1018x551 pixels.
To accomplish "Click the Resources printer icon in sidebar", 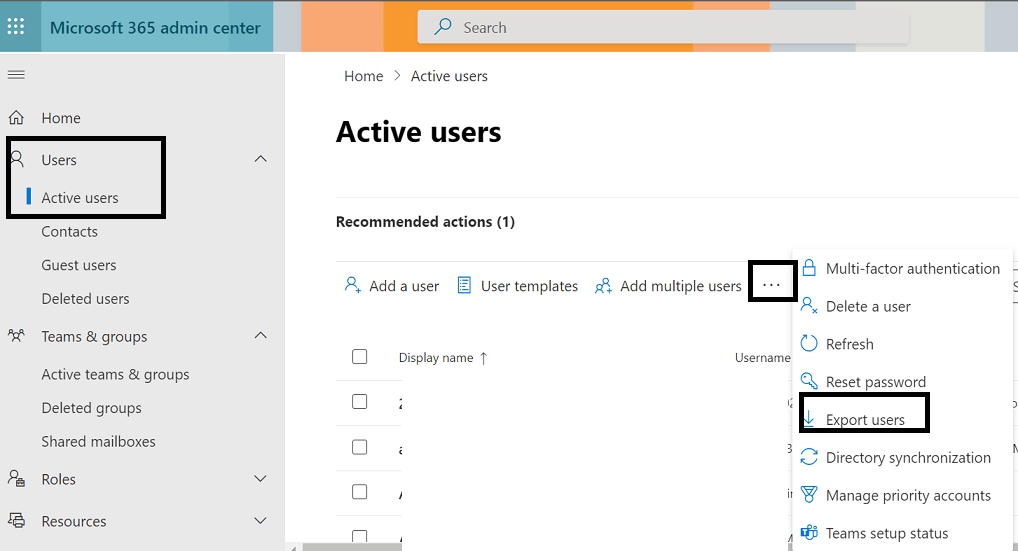I will (16, 520).
